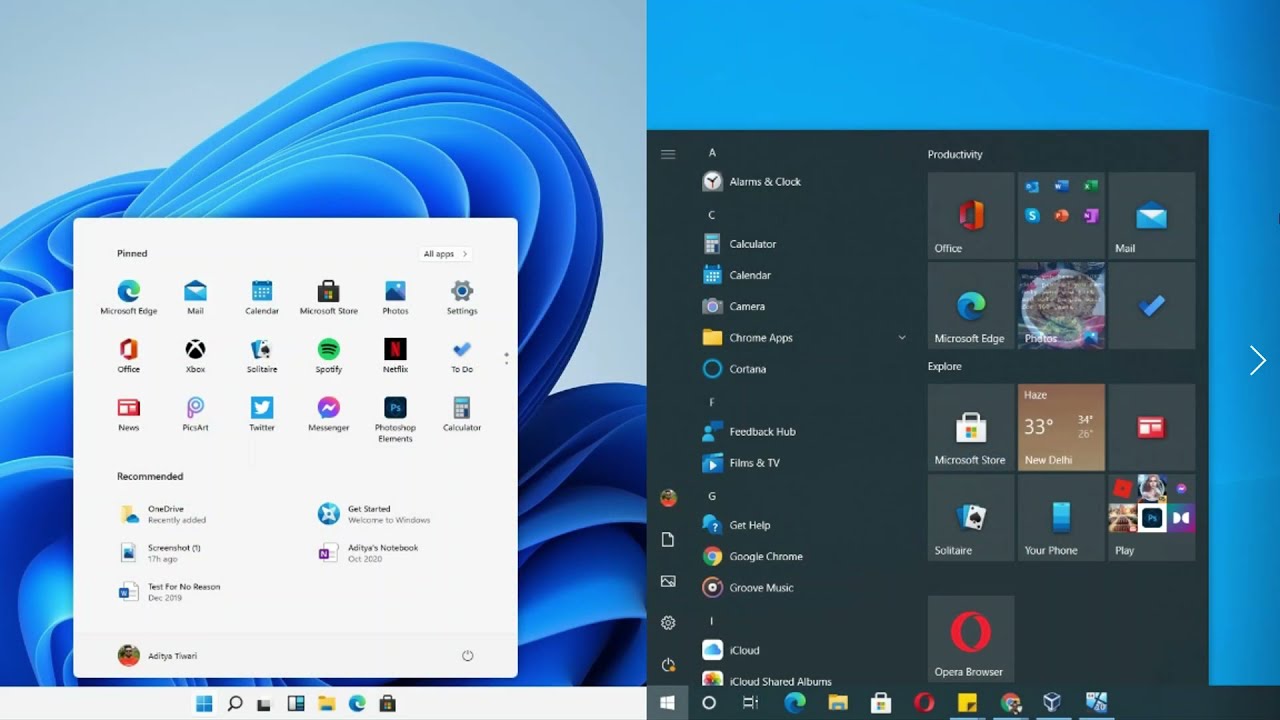Open Search on the Windows 11 taskbar
1280x720 pixels.
235,703
